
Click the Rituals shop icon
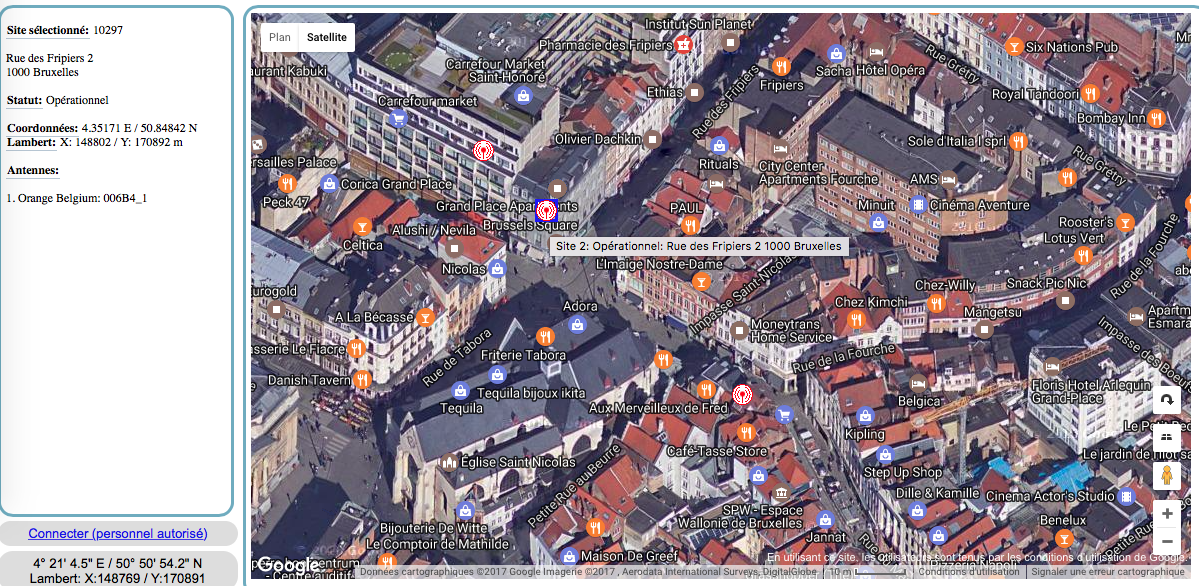(x=718, y=145)
